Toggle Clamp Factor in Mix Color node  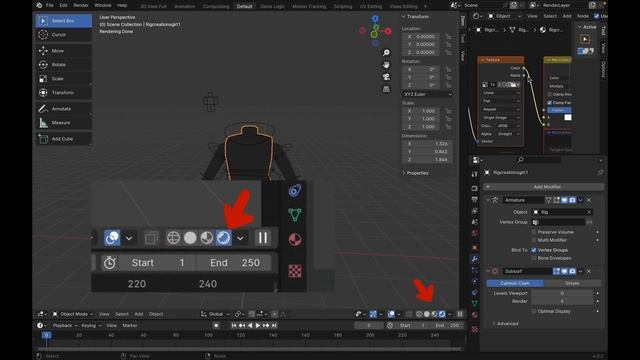(549, 102)
